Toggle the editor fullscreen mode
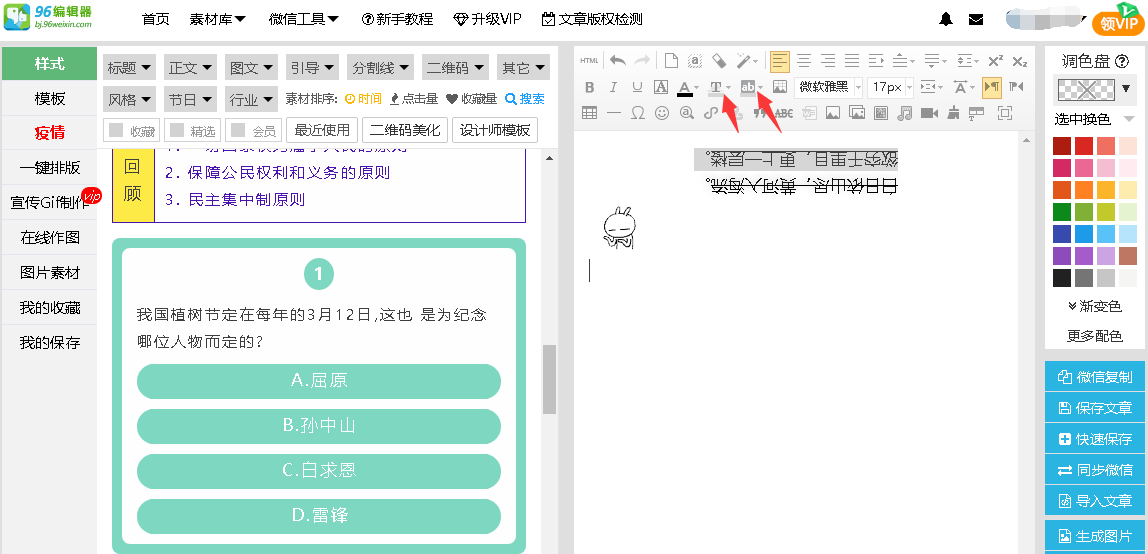The height and width of the screenshot is (554, 1148). (1005, 113)
